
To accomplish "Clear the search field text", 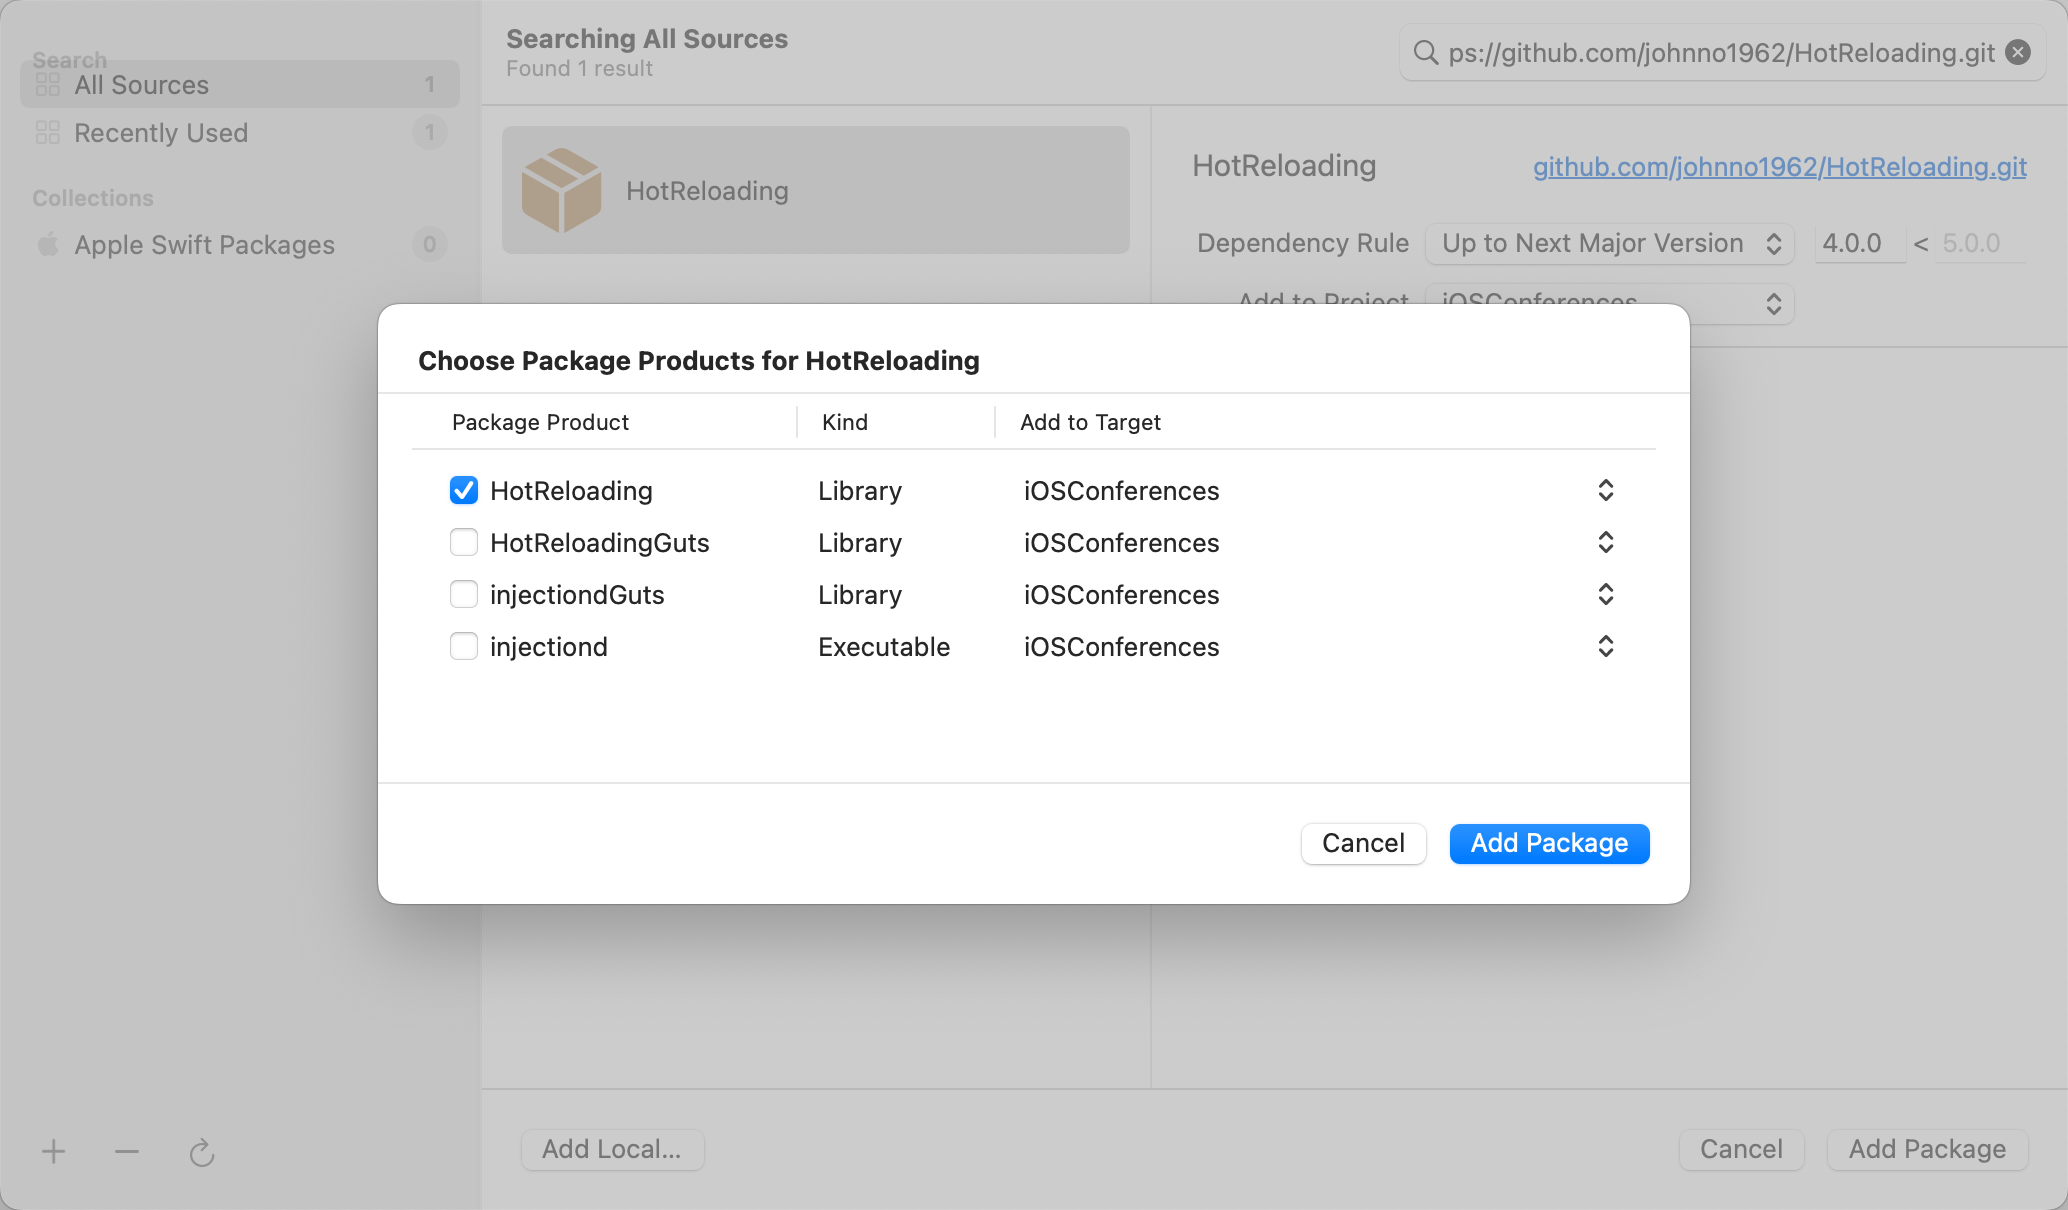I will (x=2019, y=52).
